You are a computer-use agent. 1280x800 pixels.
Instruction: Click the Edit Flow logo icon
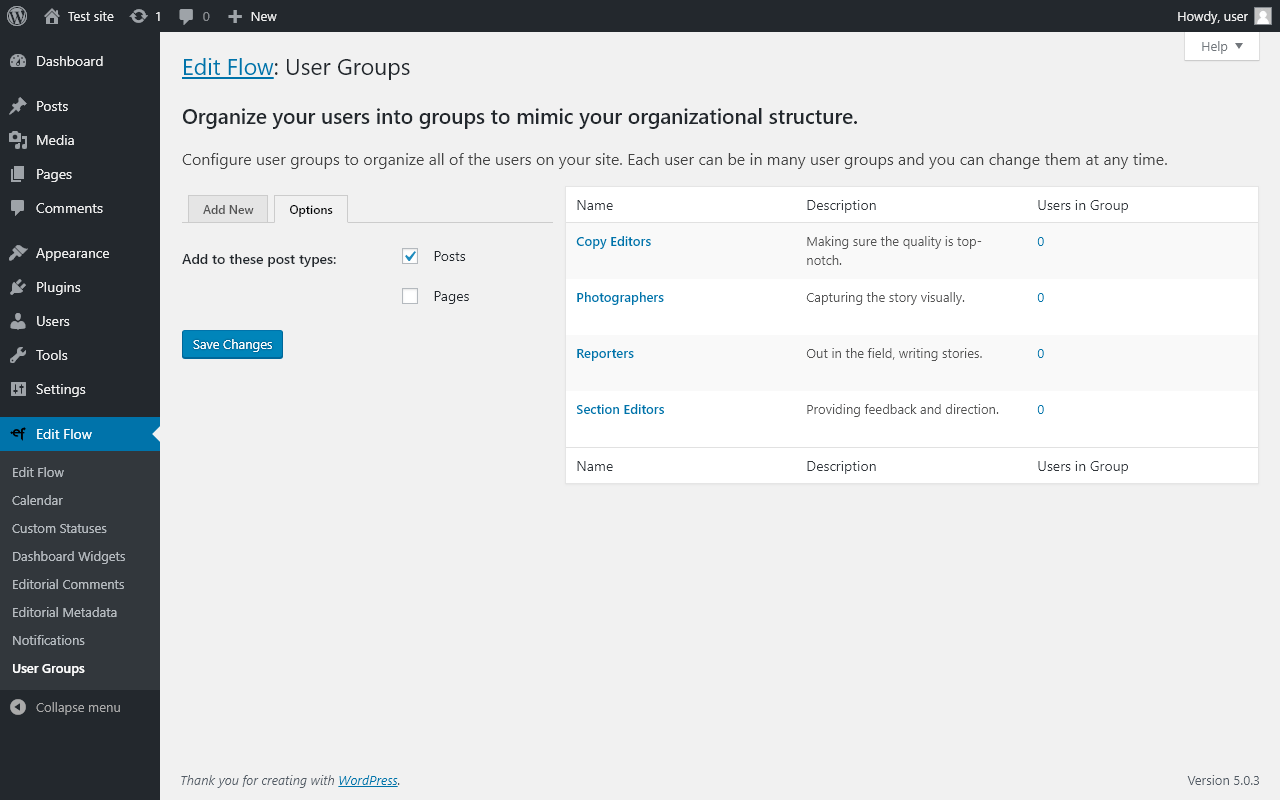[18, 434]
